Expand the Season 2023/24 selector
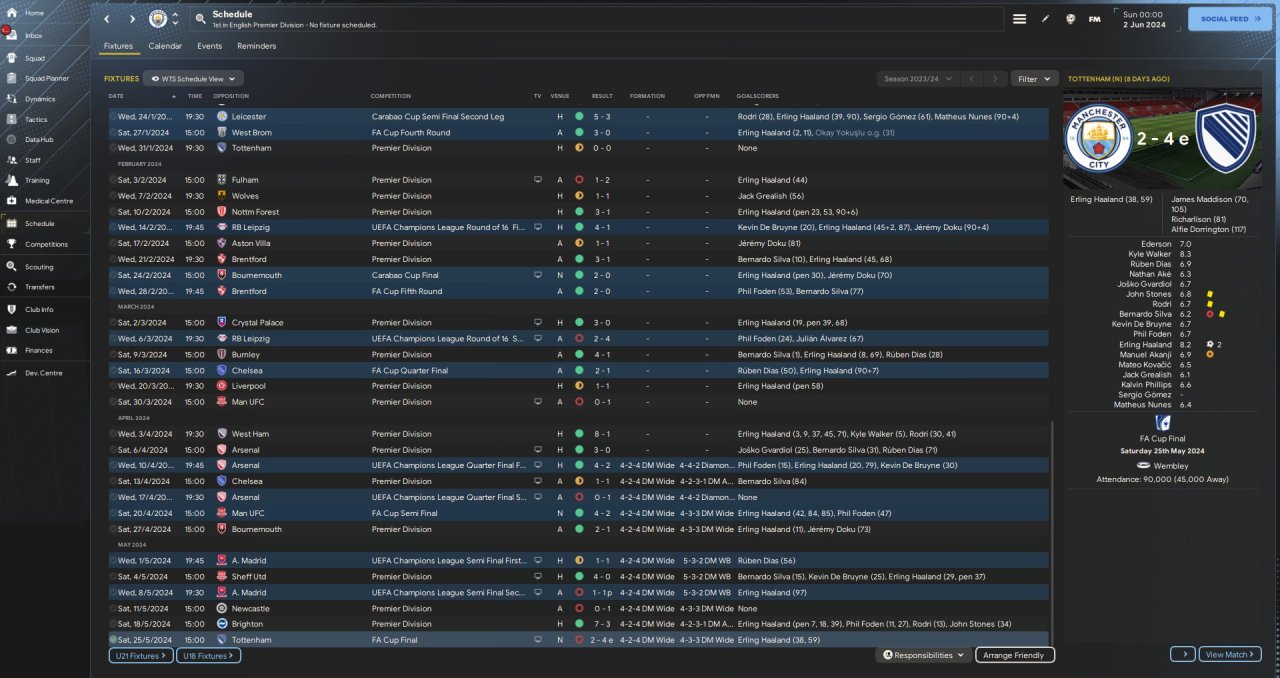The image size is (1280, 678). (917, 78)
